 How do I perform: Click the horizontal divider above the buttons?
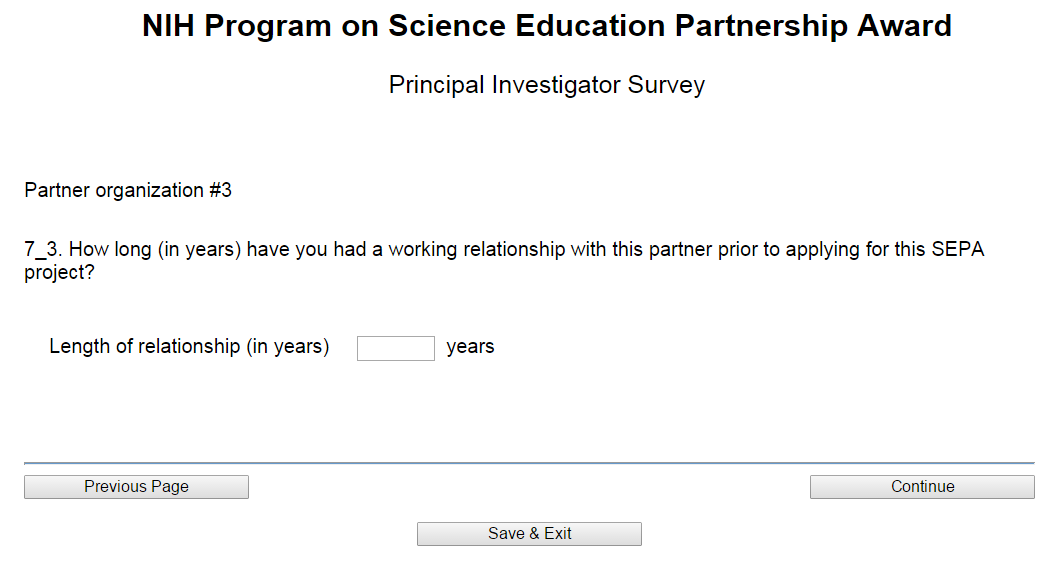[529, 463]
